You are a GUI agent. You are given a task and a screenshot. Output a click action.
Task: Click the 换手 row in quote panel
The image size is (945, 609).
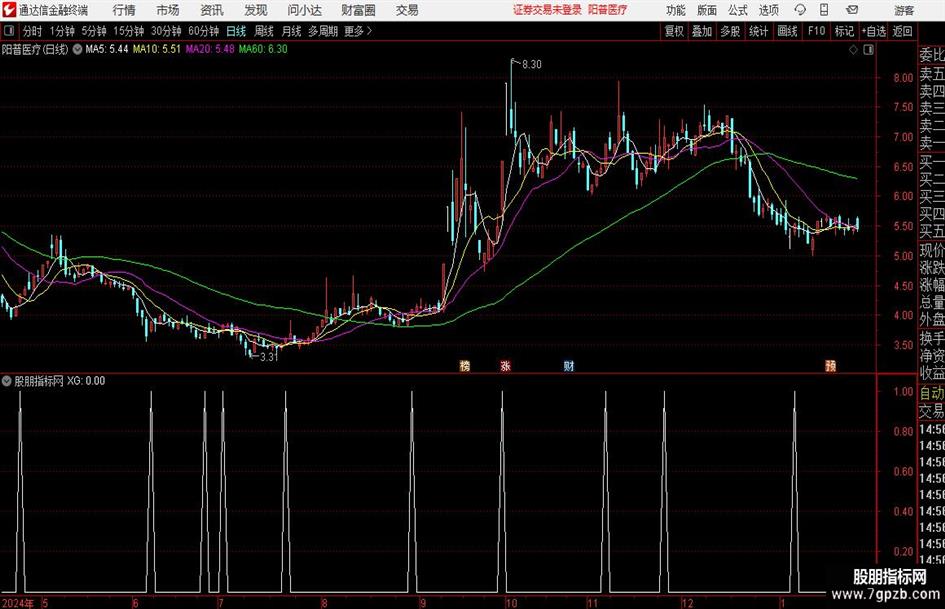click(932, 339)
